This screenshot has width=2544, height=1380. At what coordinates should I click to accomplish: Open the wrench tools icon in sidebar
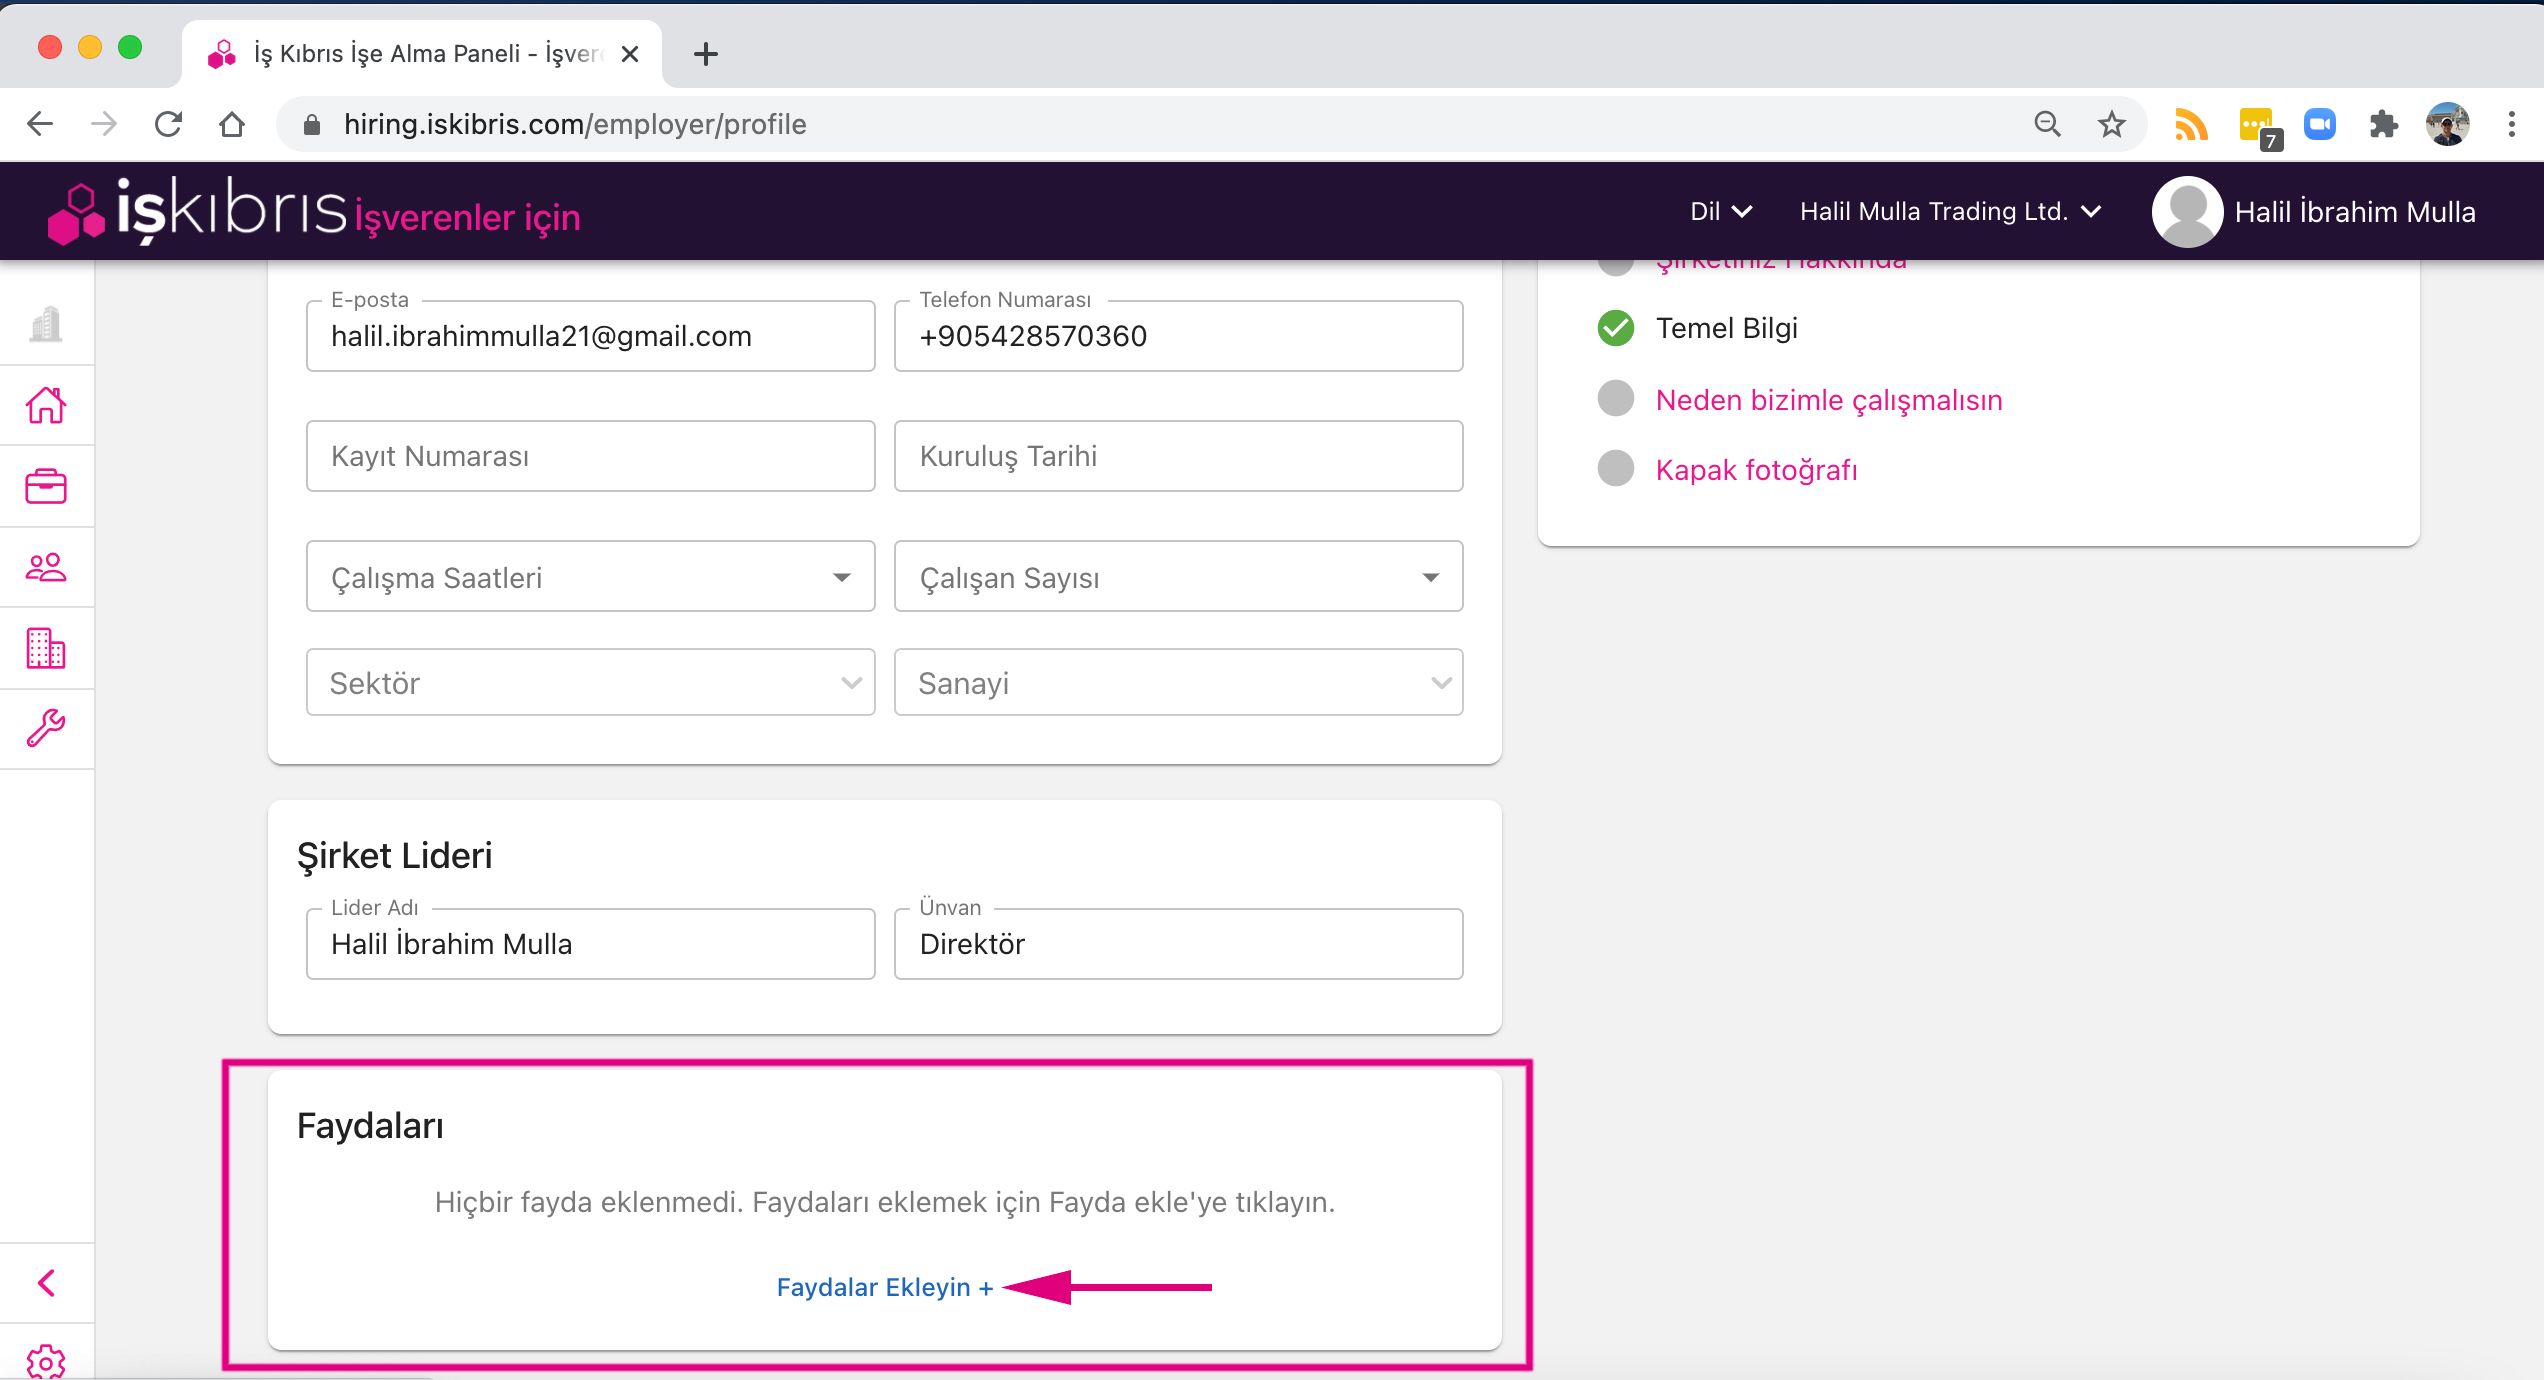[x=46, y=728]
